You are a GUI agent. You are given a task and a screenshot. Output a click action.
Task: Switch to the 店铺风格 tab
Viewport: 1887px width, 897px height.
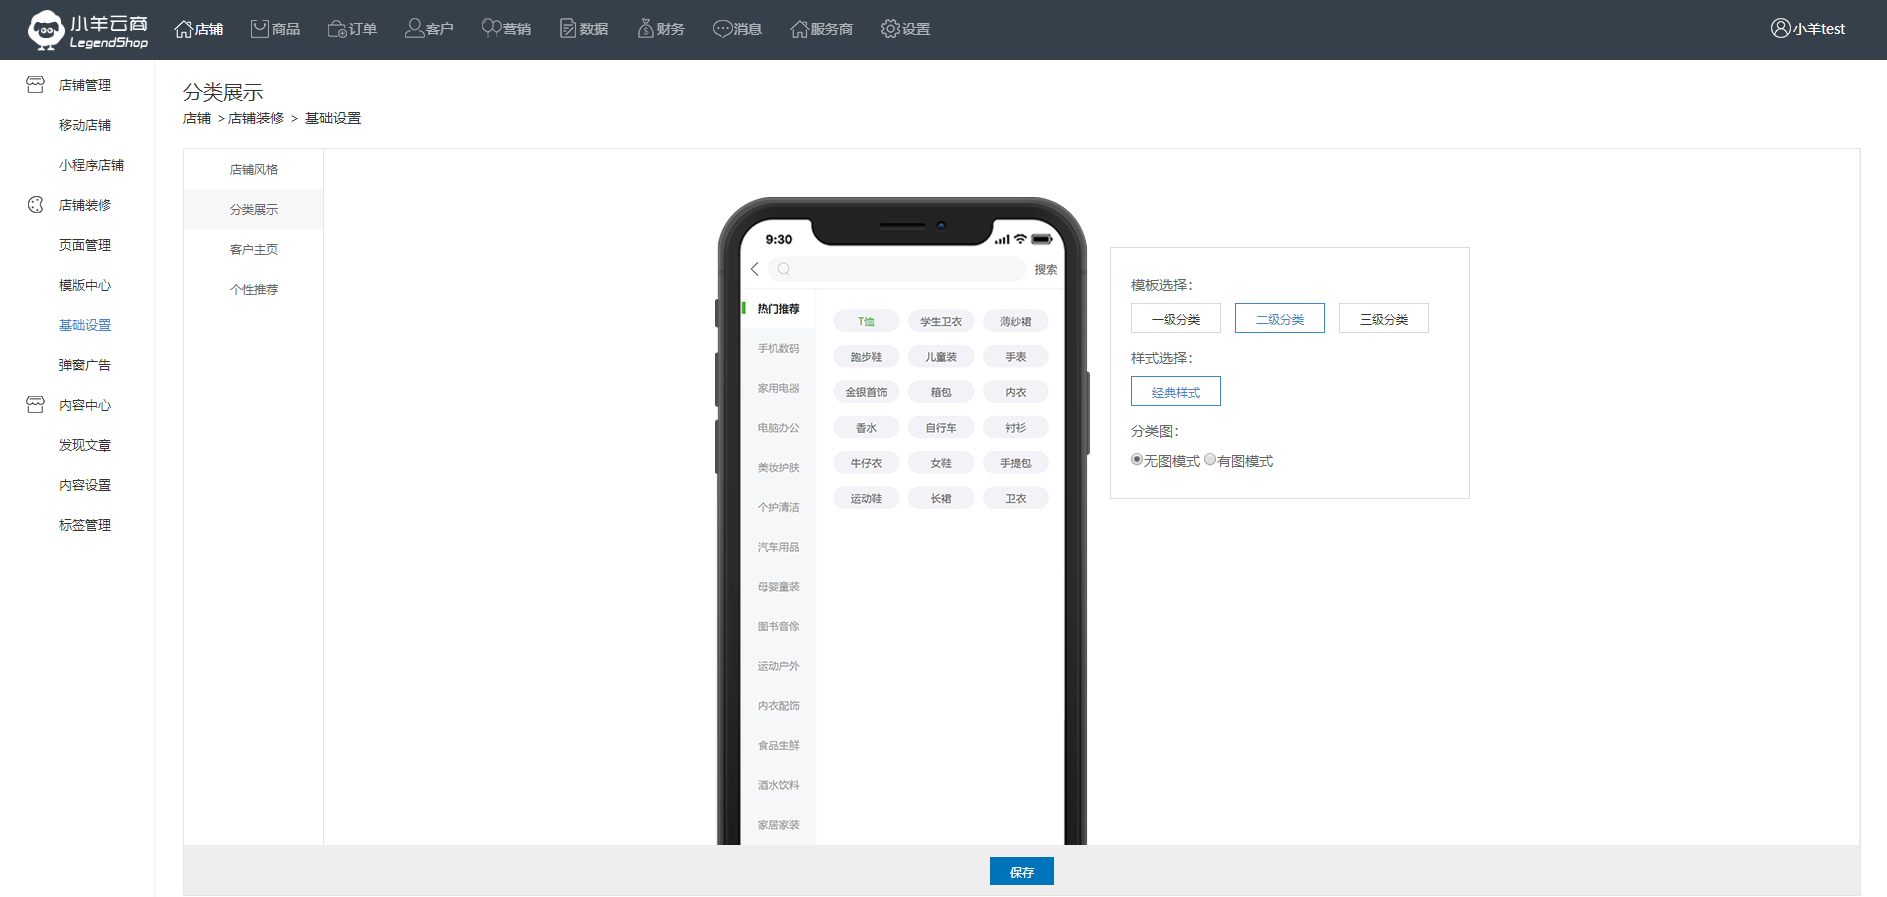[254, 169]
